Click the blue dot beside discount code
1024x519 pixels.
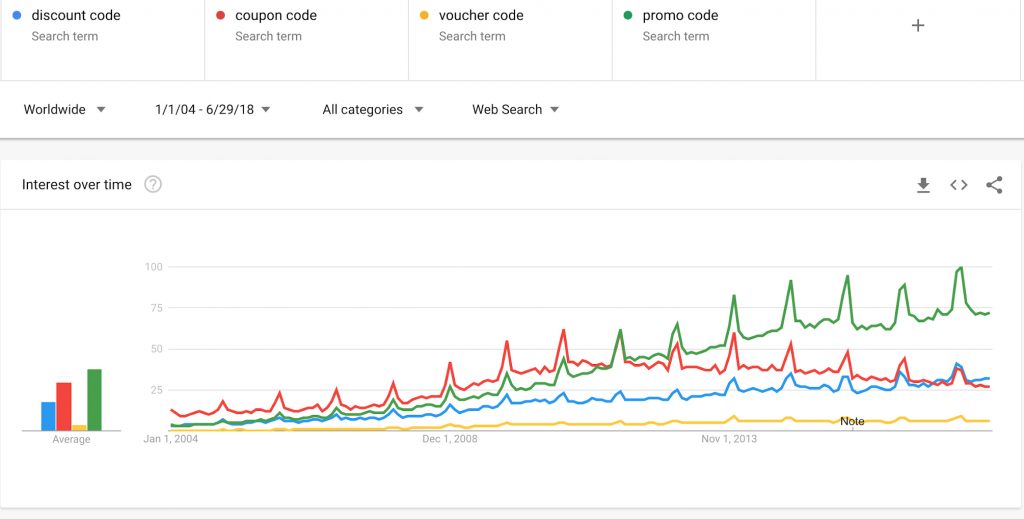17,15
